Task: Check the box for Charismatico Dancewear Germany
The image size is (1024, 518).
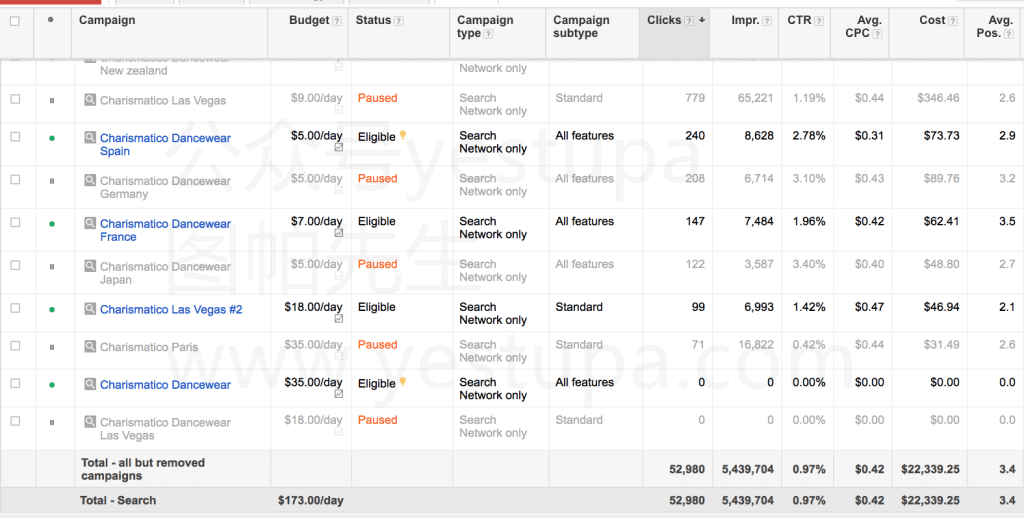Action: coord(15,180)
